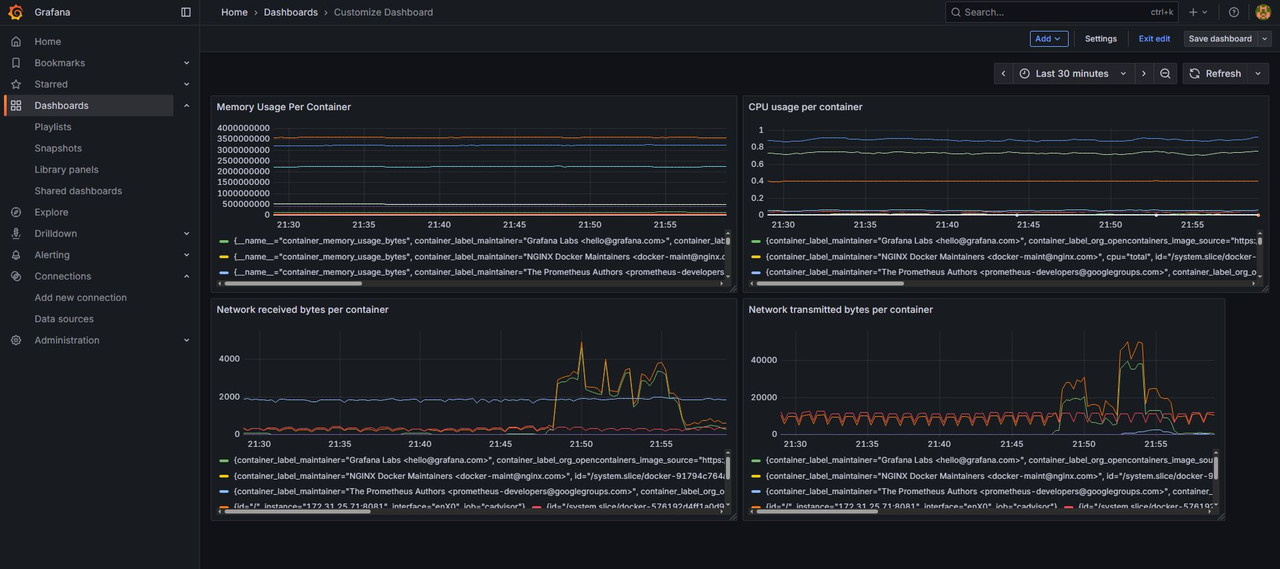
Task: Click the Grafana logo icon
Action: pos(15,12)
